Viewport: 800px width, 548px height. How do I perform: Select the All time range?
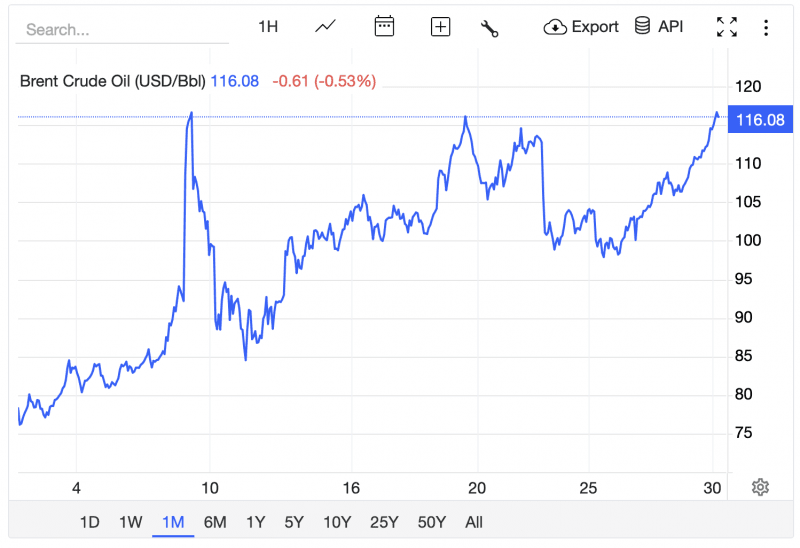pyautogui.click(x=473, y=522)
